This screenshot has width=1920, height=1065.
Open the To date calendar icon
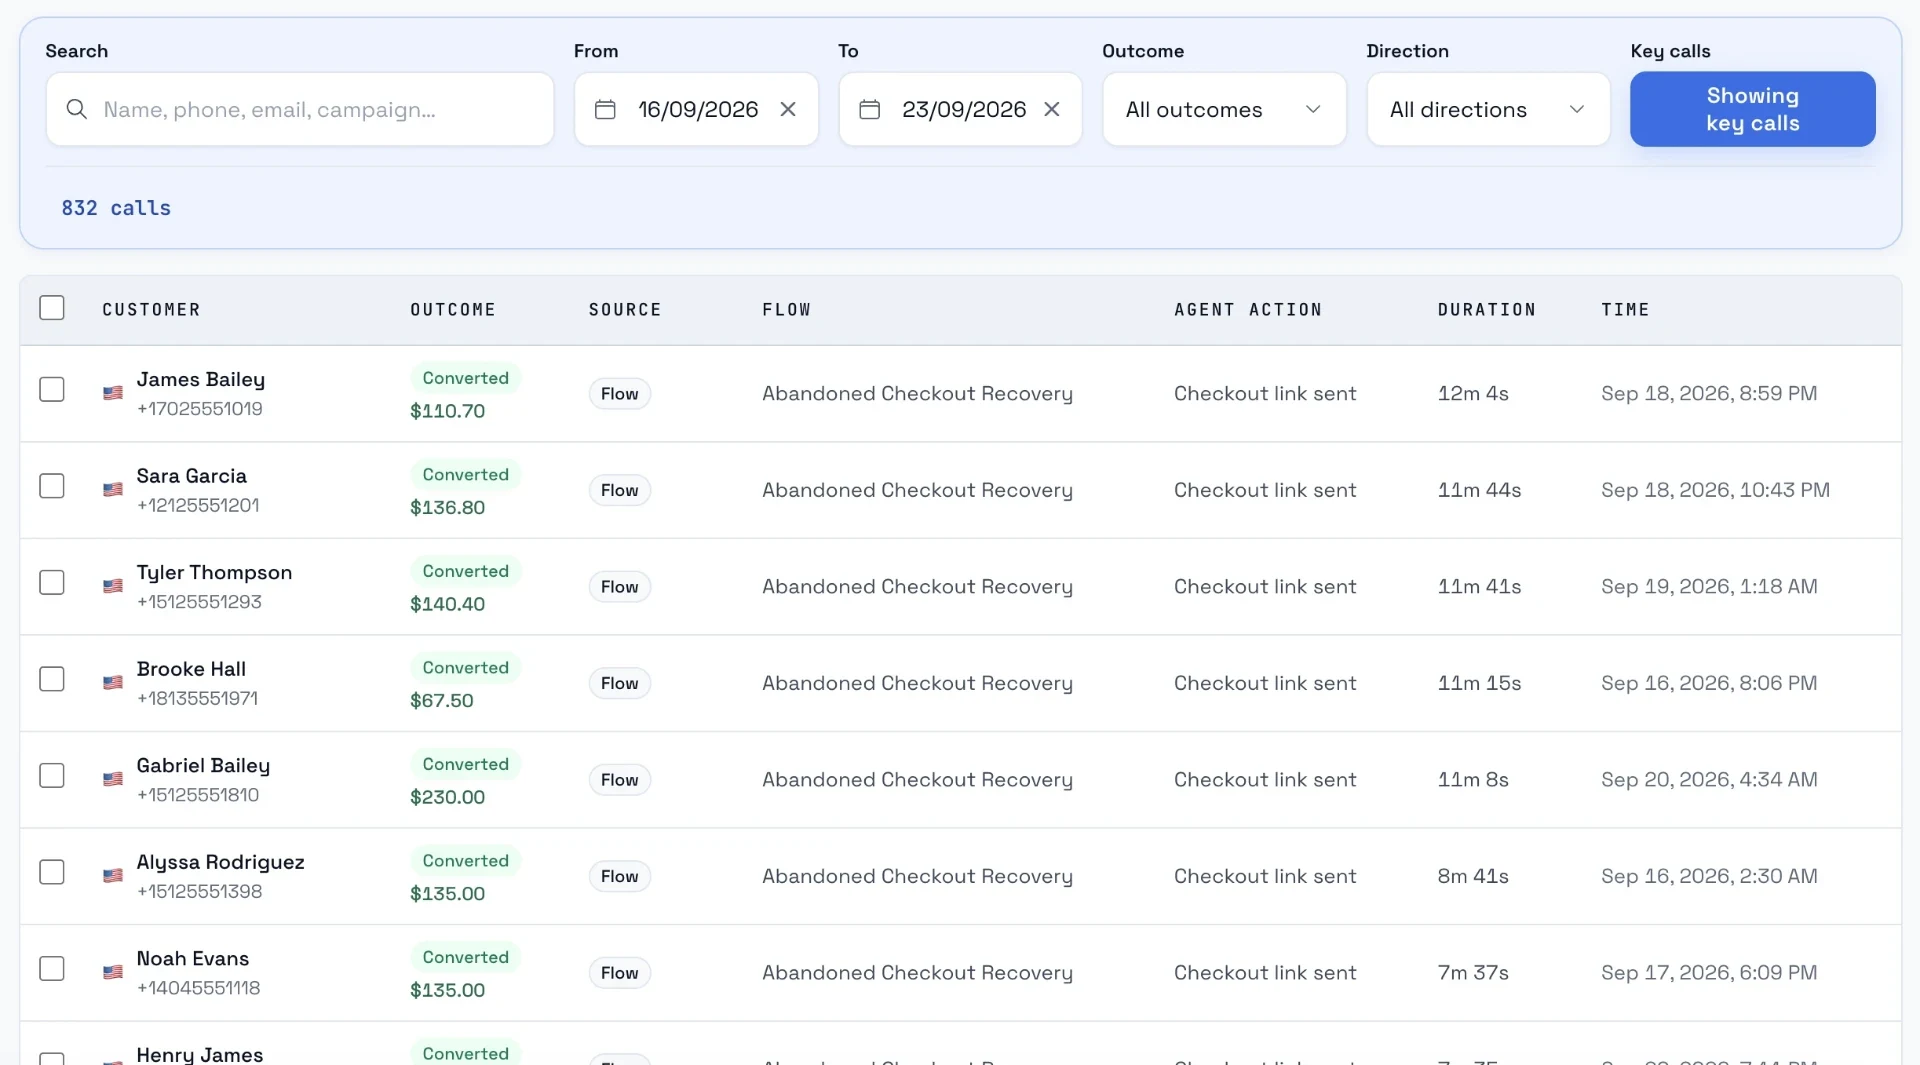click(x=870, y=109)
